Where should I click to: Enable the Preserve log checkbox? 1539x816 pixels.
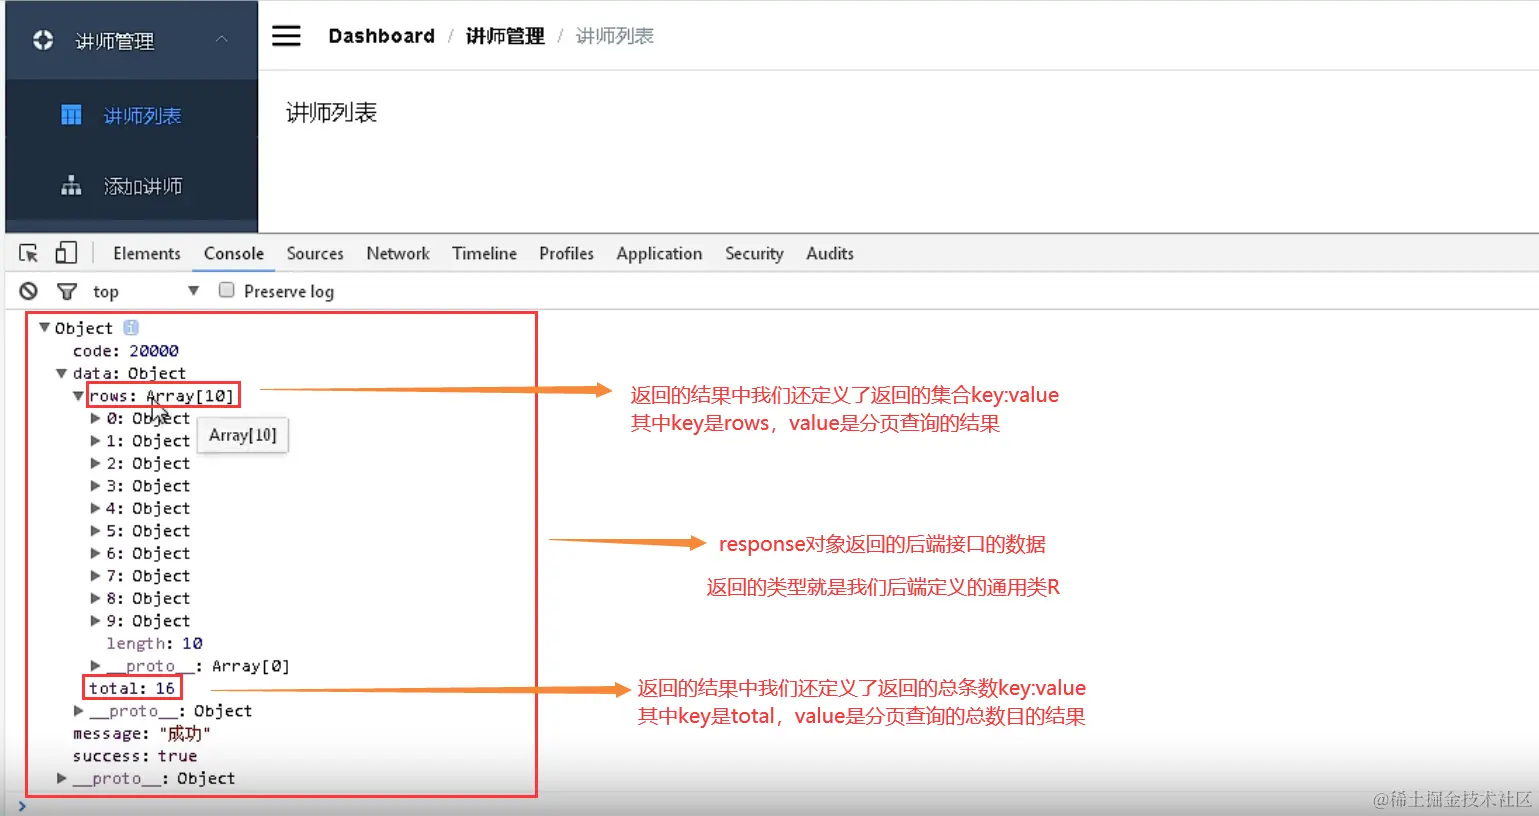227,290
